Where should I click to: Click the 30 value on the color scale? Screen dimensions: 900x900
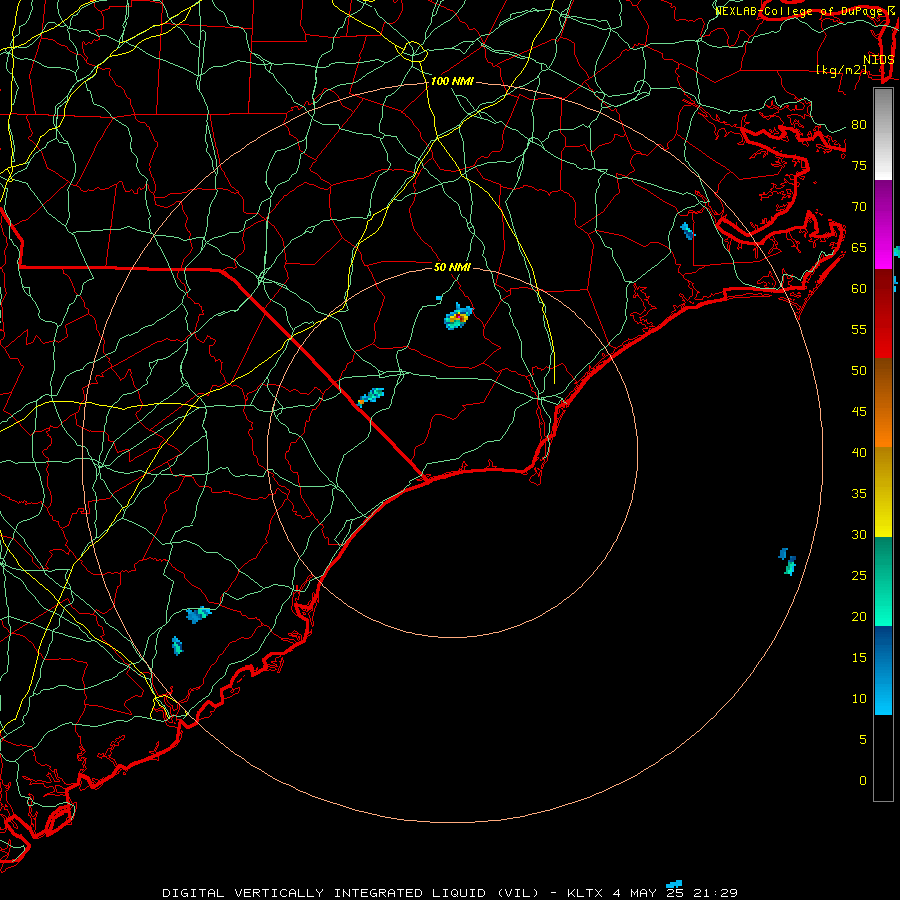[x=859, y=534]
